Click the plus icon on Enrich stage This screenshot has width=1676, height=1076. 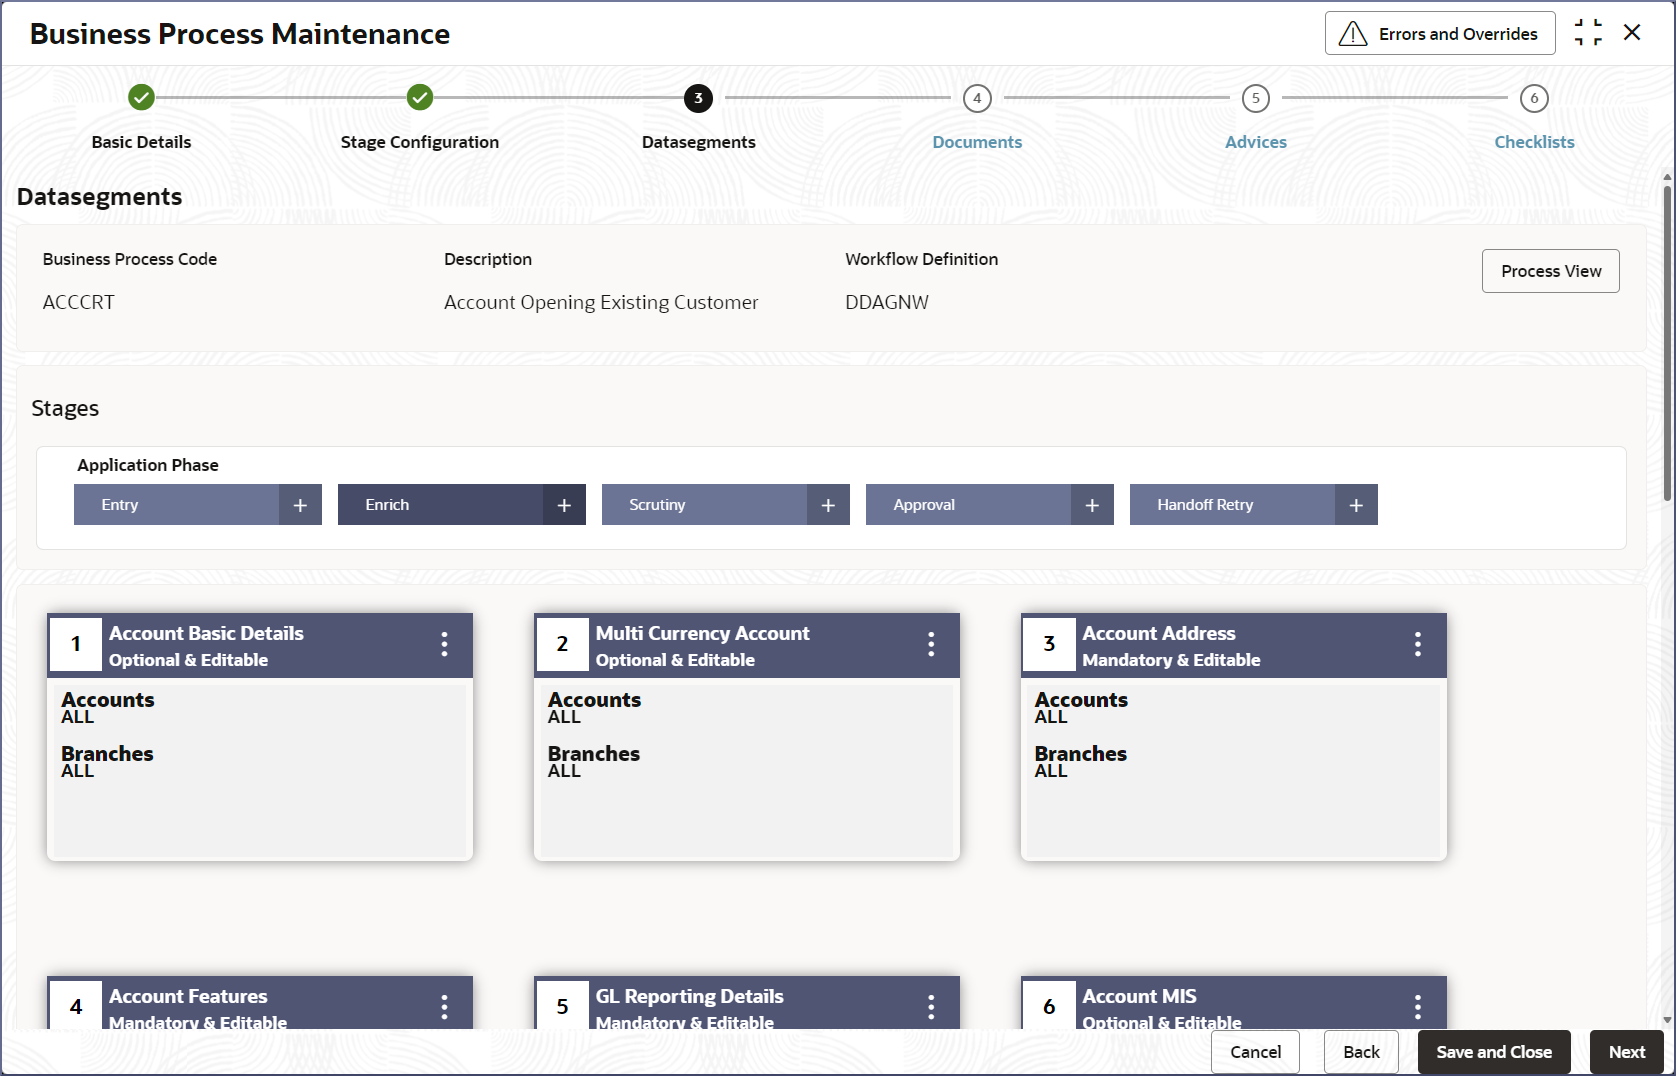coord(564,505)
